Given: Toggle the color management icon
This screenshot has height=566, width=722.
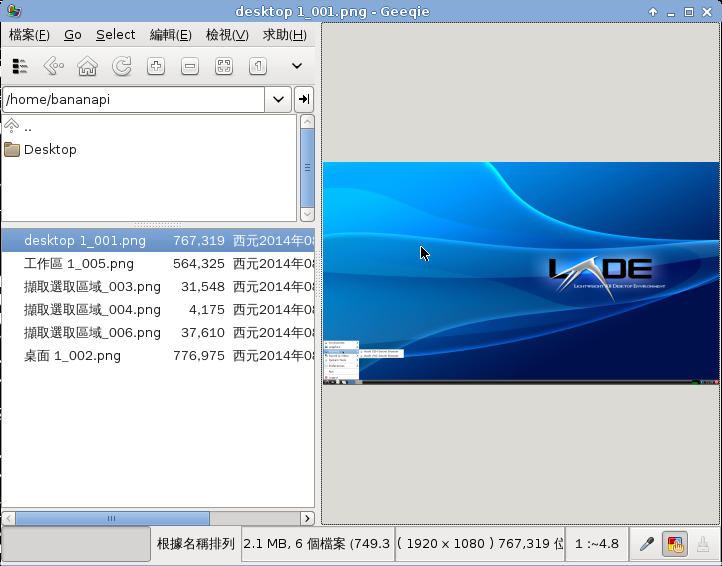Looking at the screenshot, I should pyautogui.click(x=675, y=544).
